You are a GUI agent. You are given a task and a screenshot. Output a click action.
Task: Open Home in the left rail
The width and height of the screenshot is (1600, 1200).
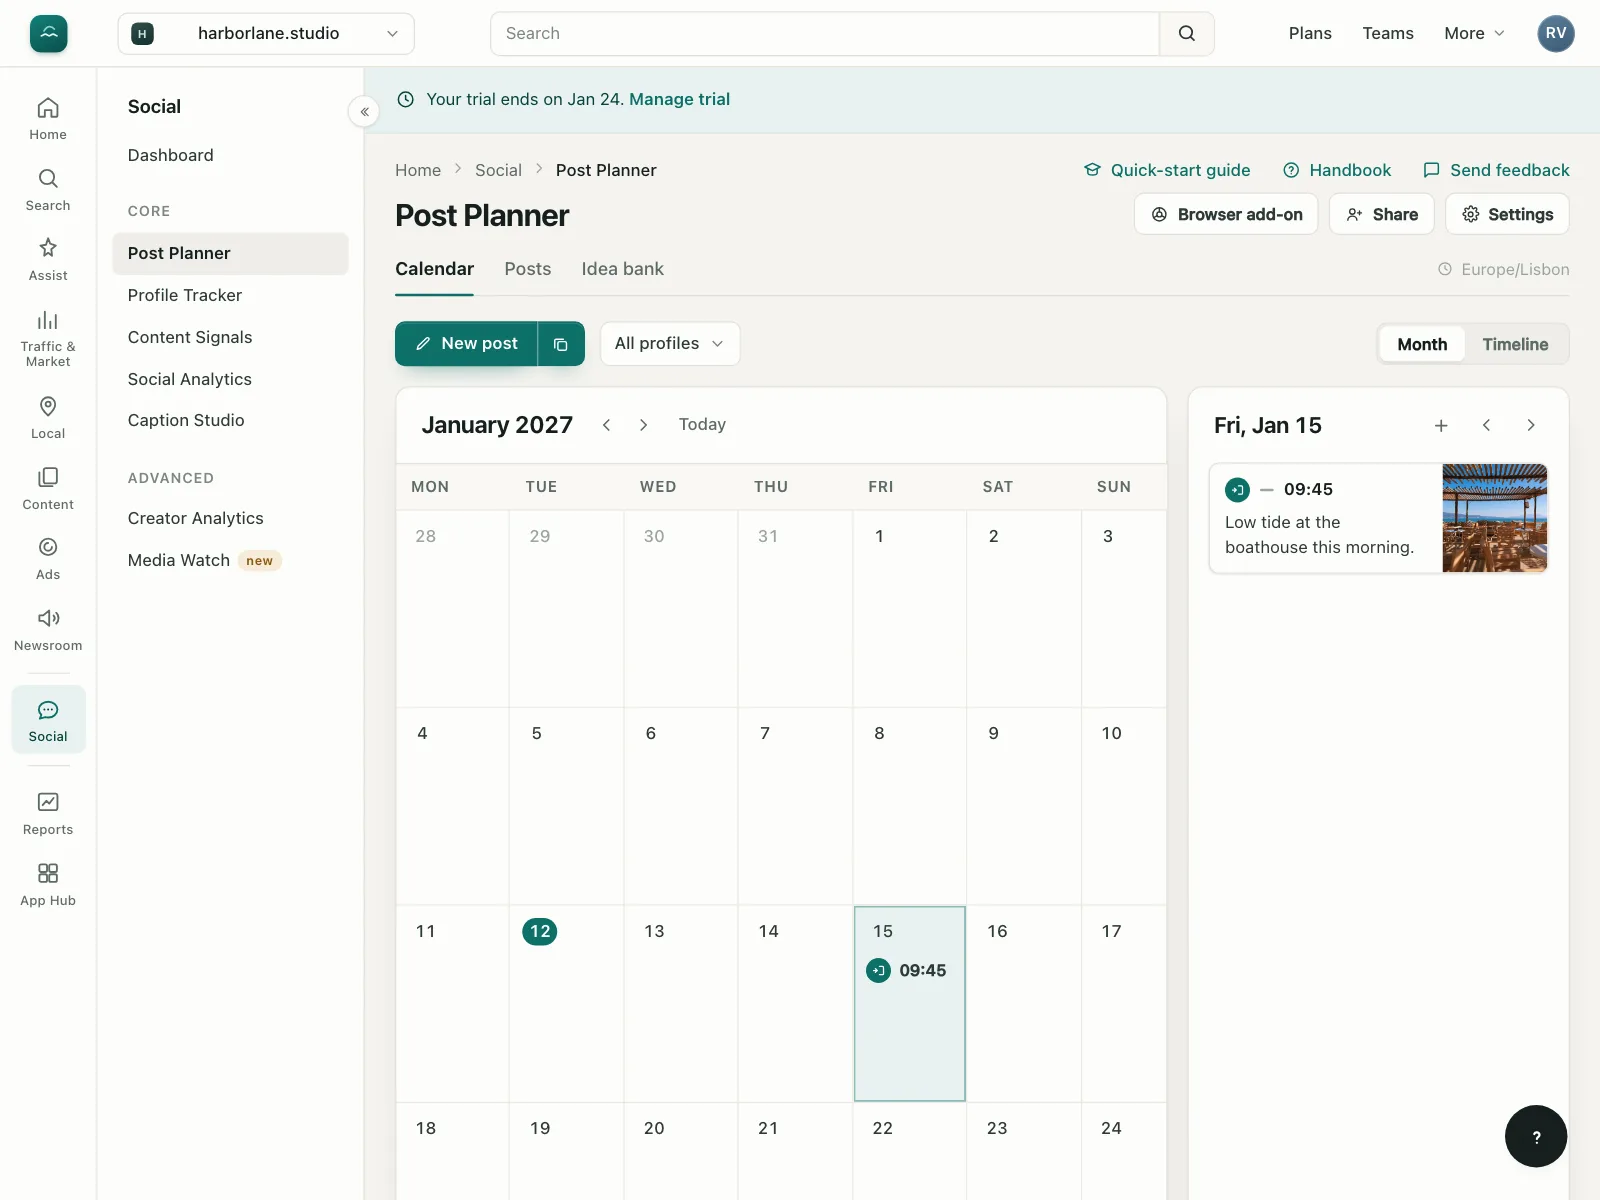[48, 119]
